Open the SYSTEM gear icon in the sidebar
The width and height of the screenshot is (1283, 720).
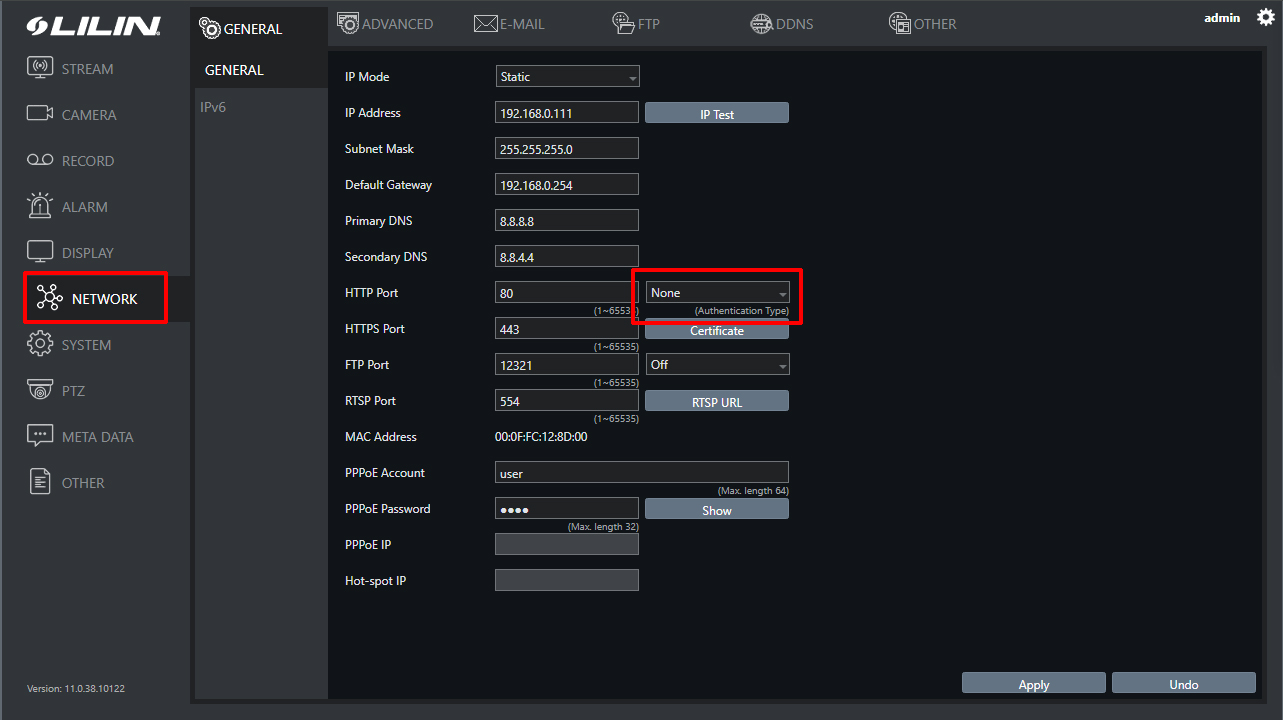(x=40, y=344)
